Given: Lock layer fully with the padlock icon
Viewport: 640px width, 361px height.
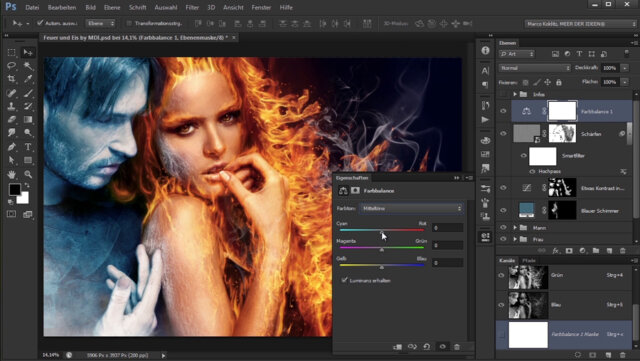Looking at the screenshot, I should pos(559,82).
